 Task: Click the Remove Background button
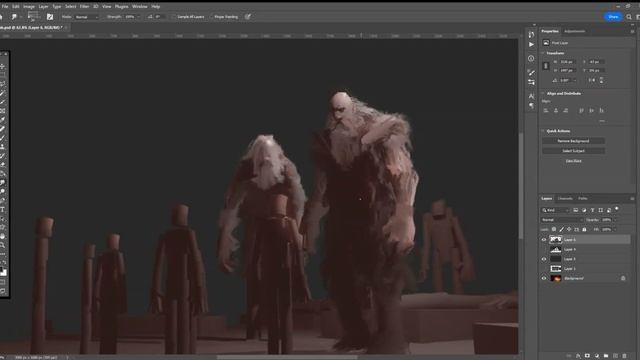pos(573,141)
